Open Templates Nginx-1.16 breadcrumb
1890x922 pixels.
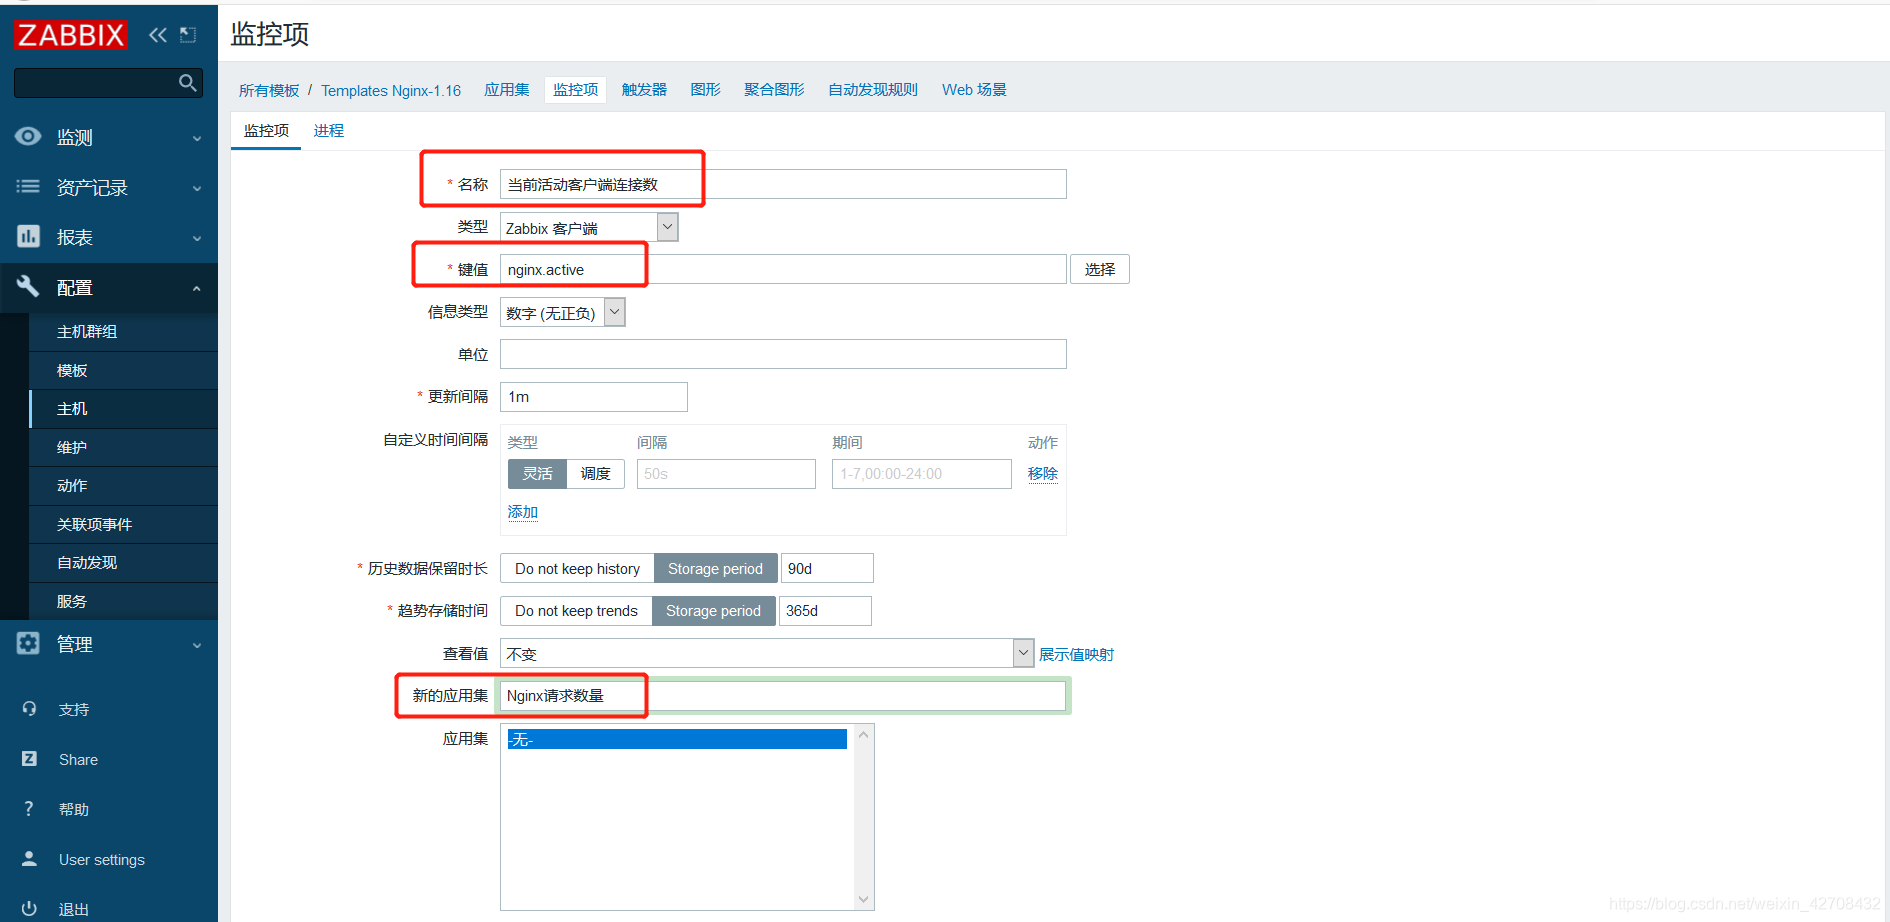tap(391, 91)
